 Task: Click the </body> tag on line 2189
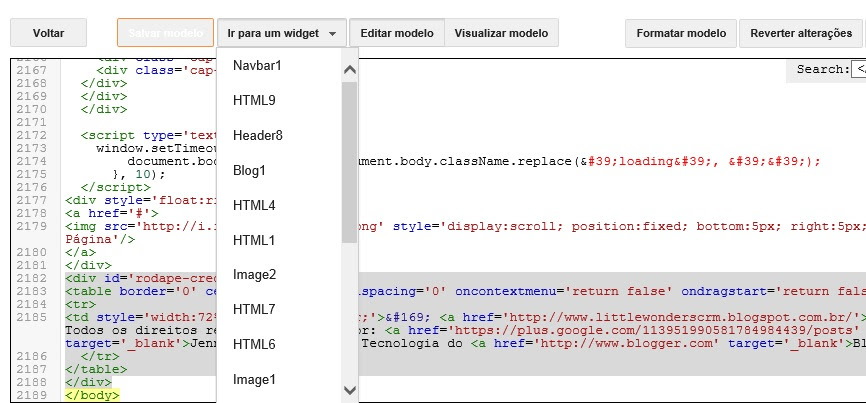pos(92,395)
